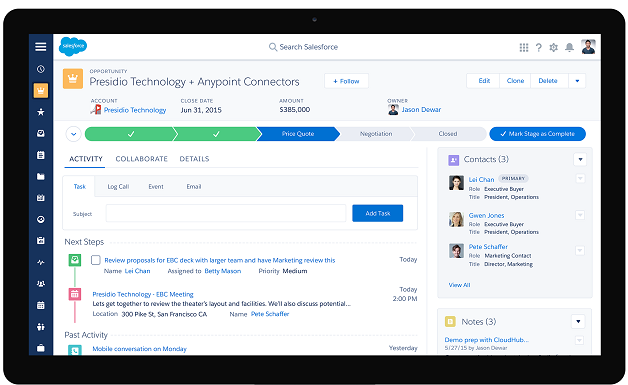Open the app launcher grid icon
The image size is (628, 385).
click(523, 48)
